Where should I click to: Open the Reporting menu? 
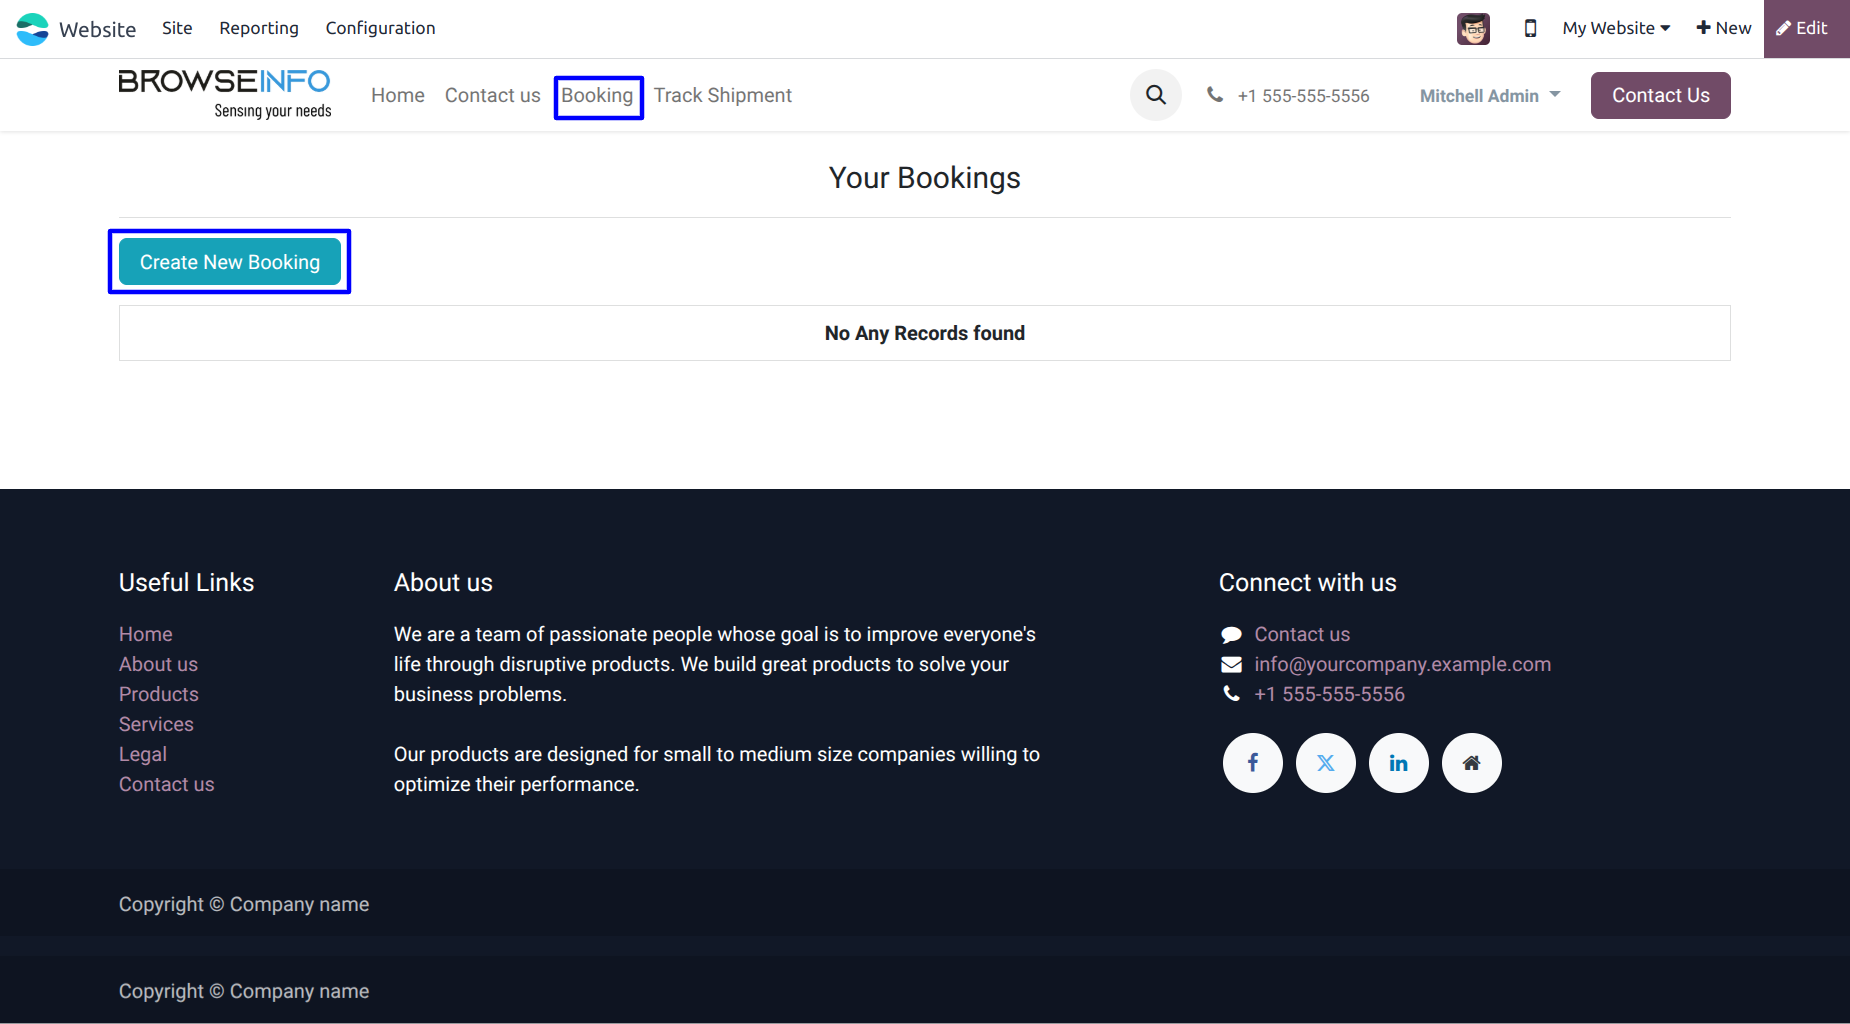[x=259, y=28]
